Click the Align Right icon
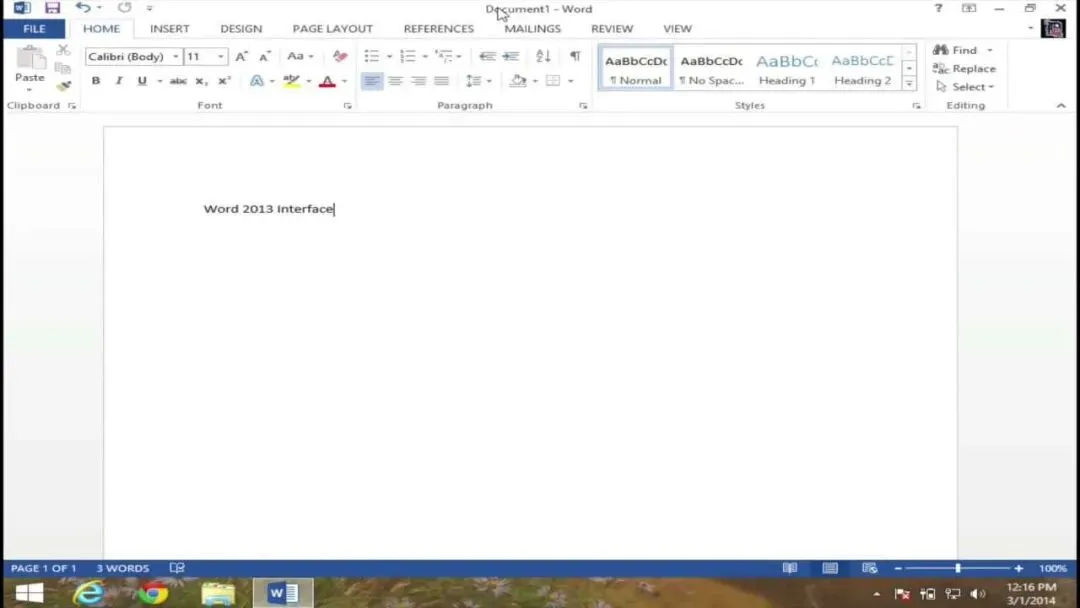 [x=418, y=81]
